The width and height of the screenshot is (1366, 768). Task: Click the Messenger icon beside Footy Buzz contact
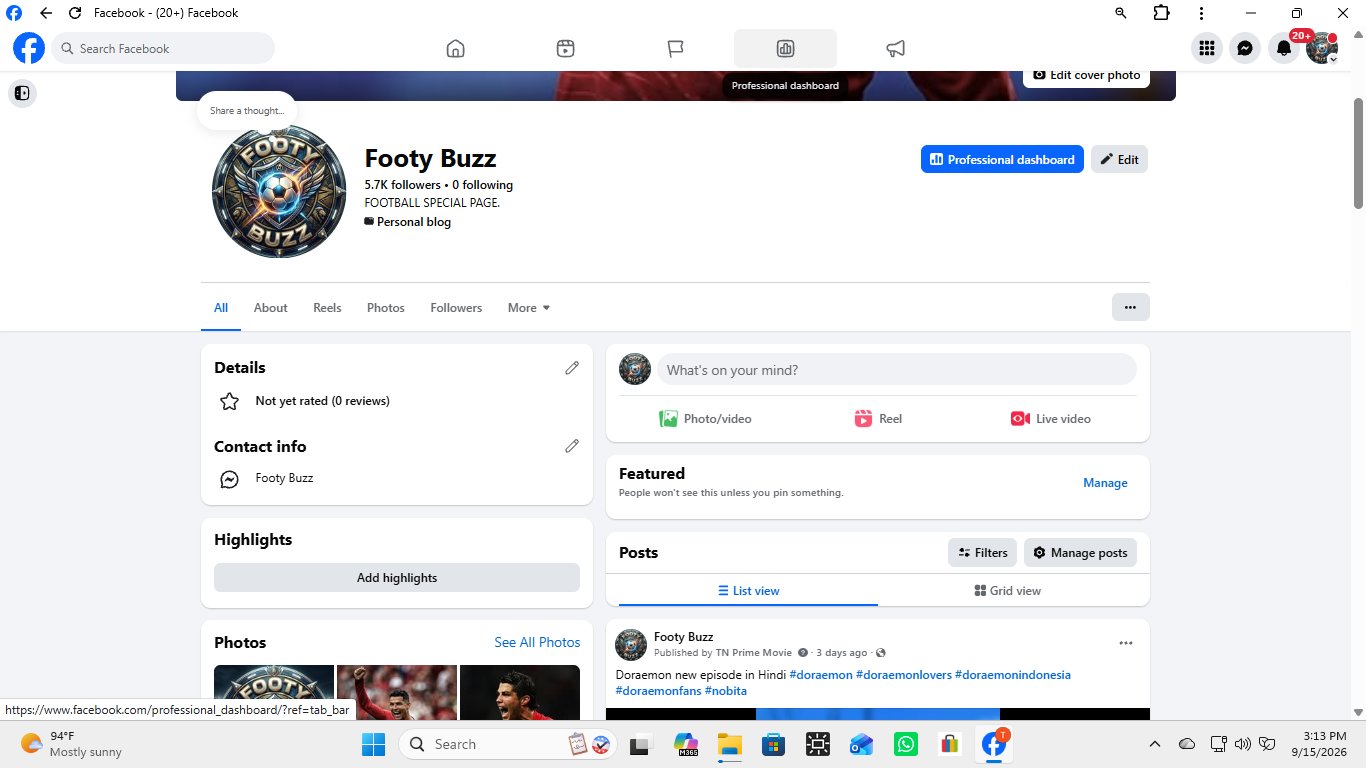click(229, 479)
